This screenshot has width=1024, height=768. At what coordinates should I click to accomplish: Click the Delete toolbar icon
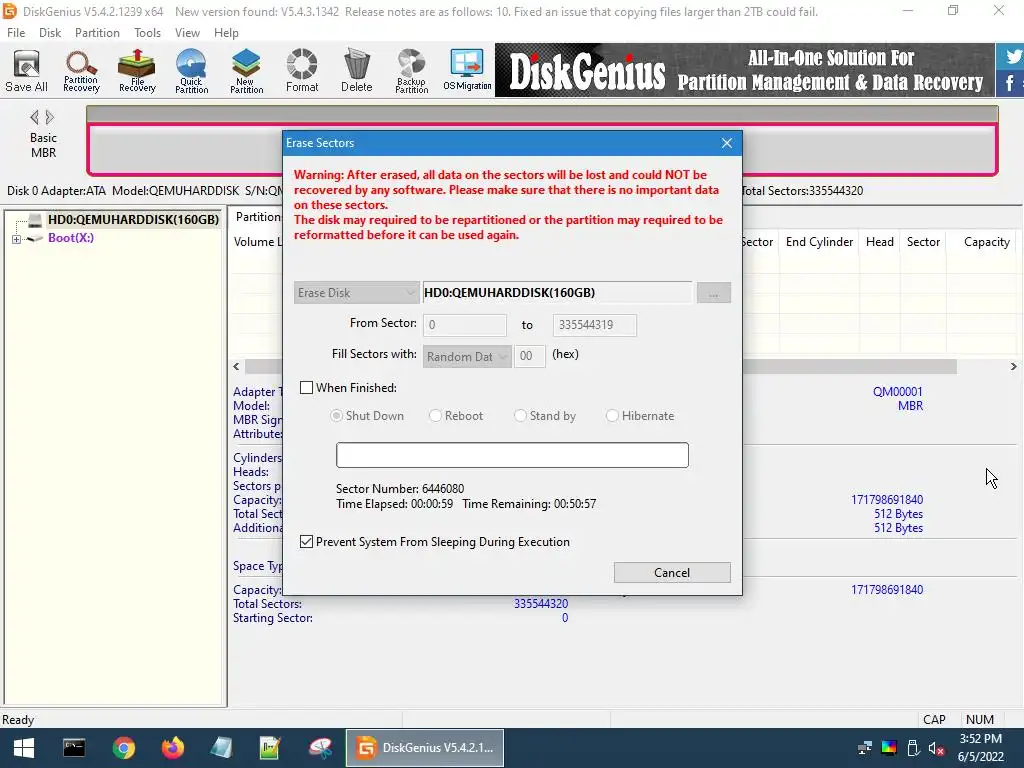pos(357,71)
